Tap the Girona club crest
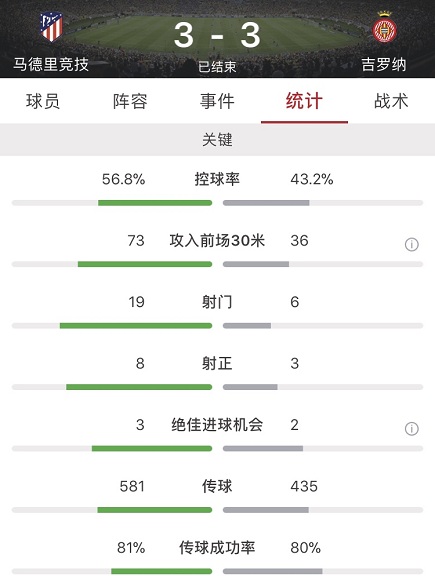This screenshot has width=435, height=576. [x=384, y=27]
